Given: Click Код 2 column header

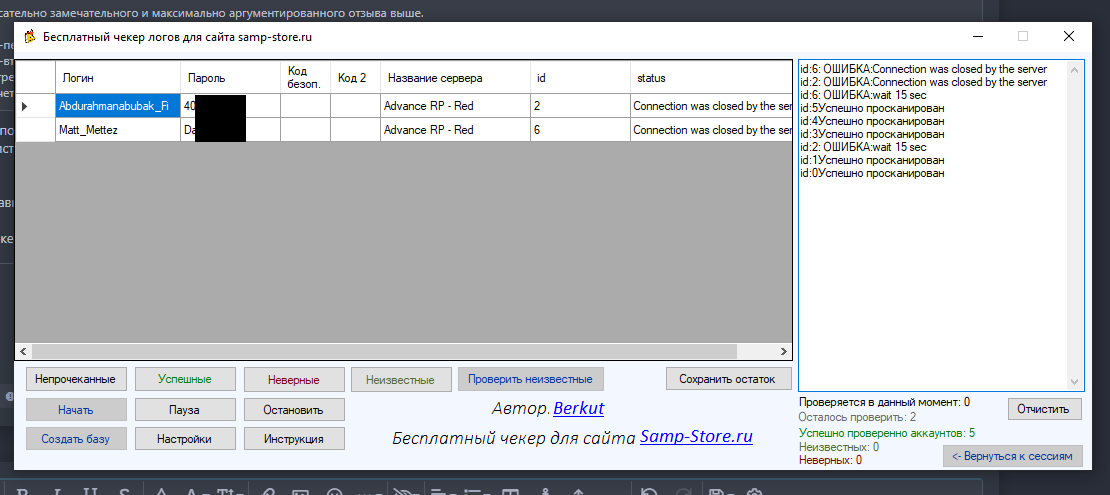Looking at the screenshot, I should 355,78.
